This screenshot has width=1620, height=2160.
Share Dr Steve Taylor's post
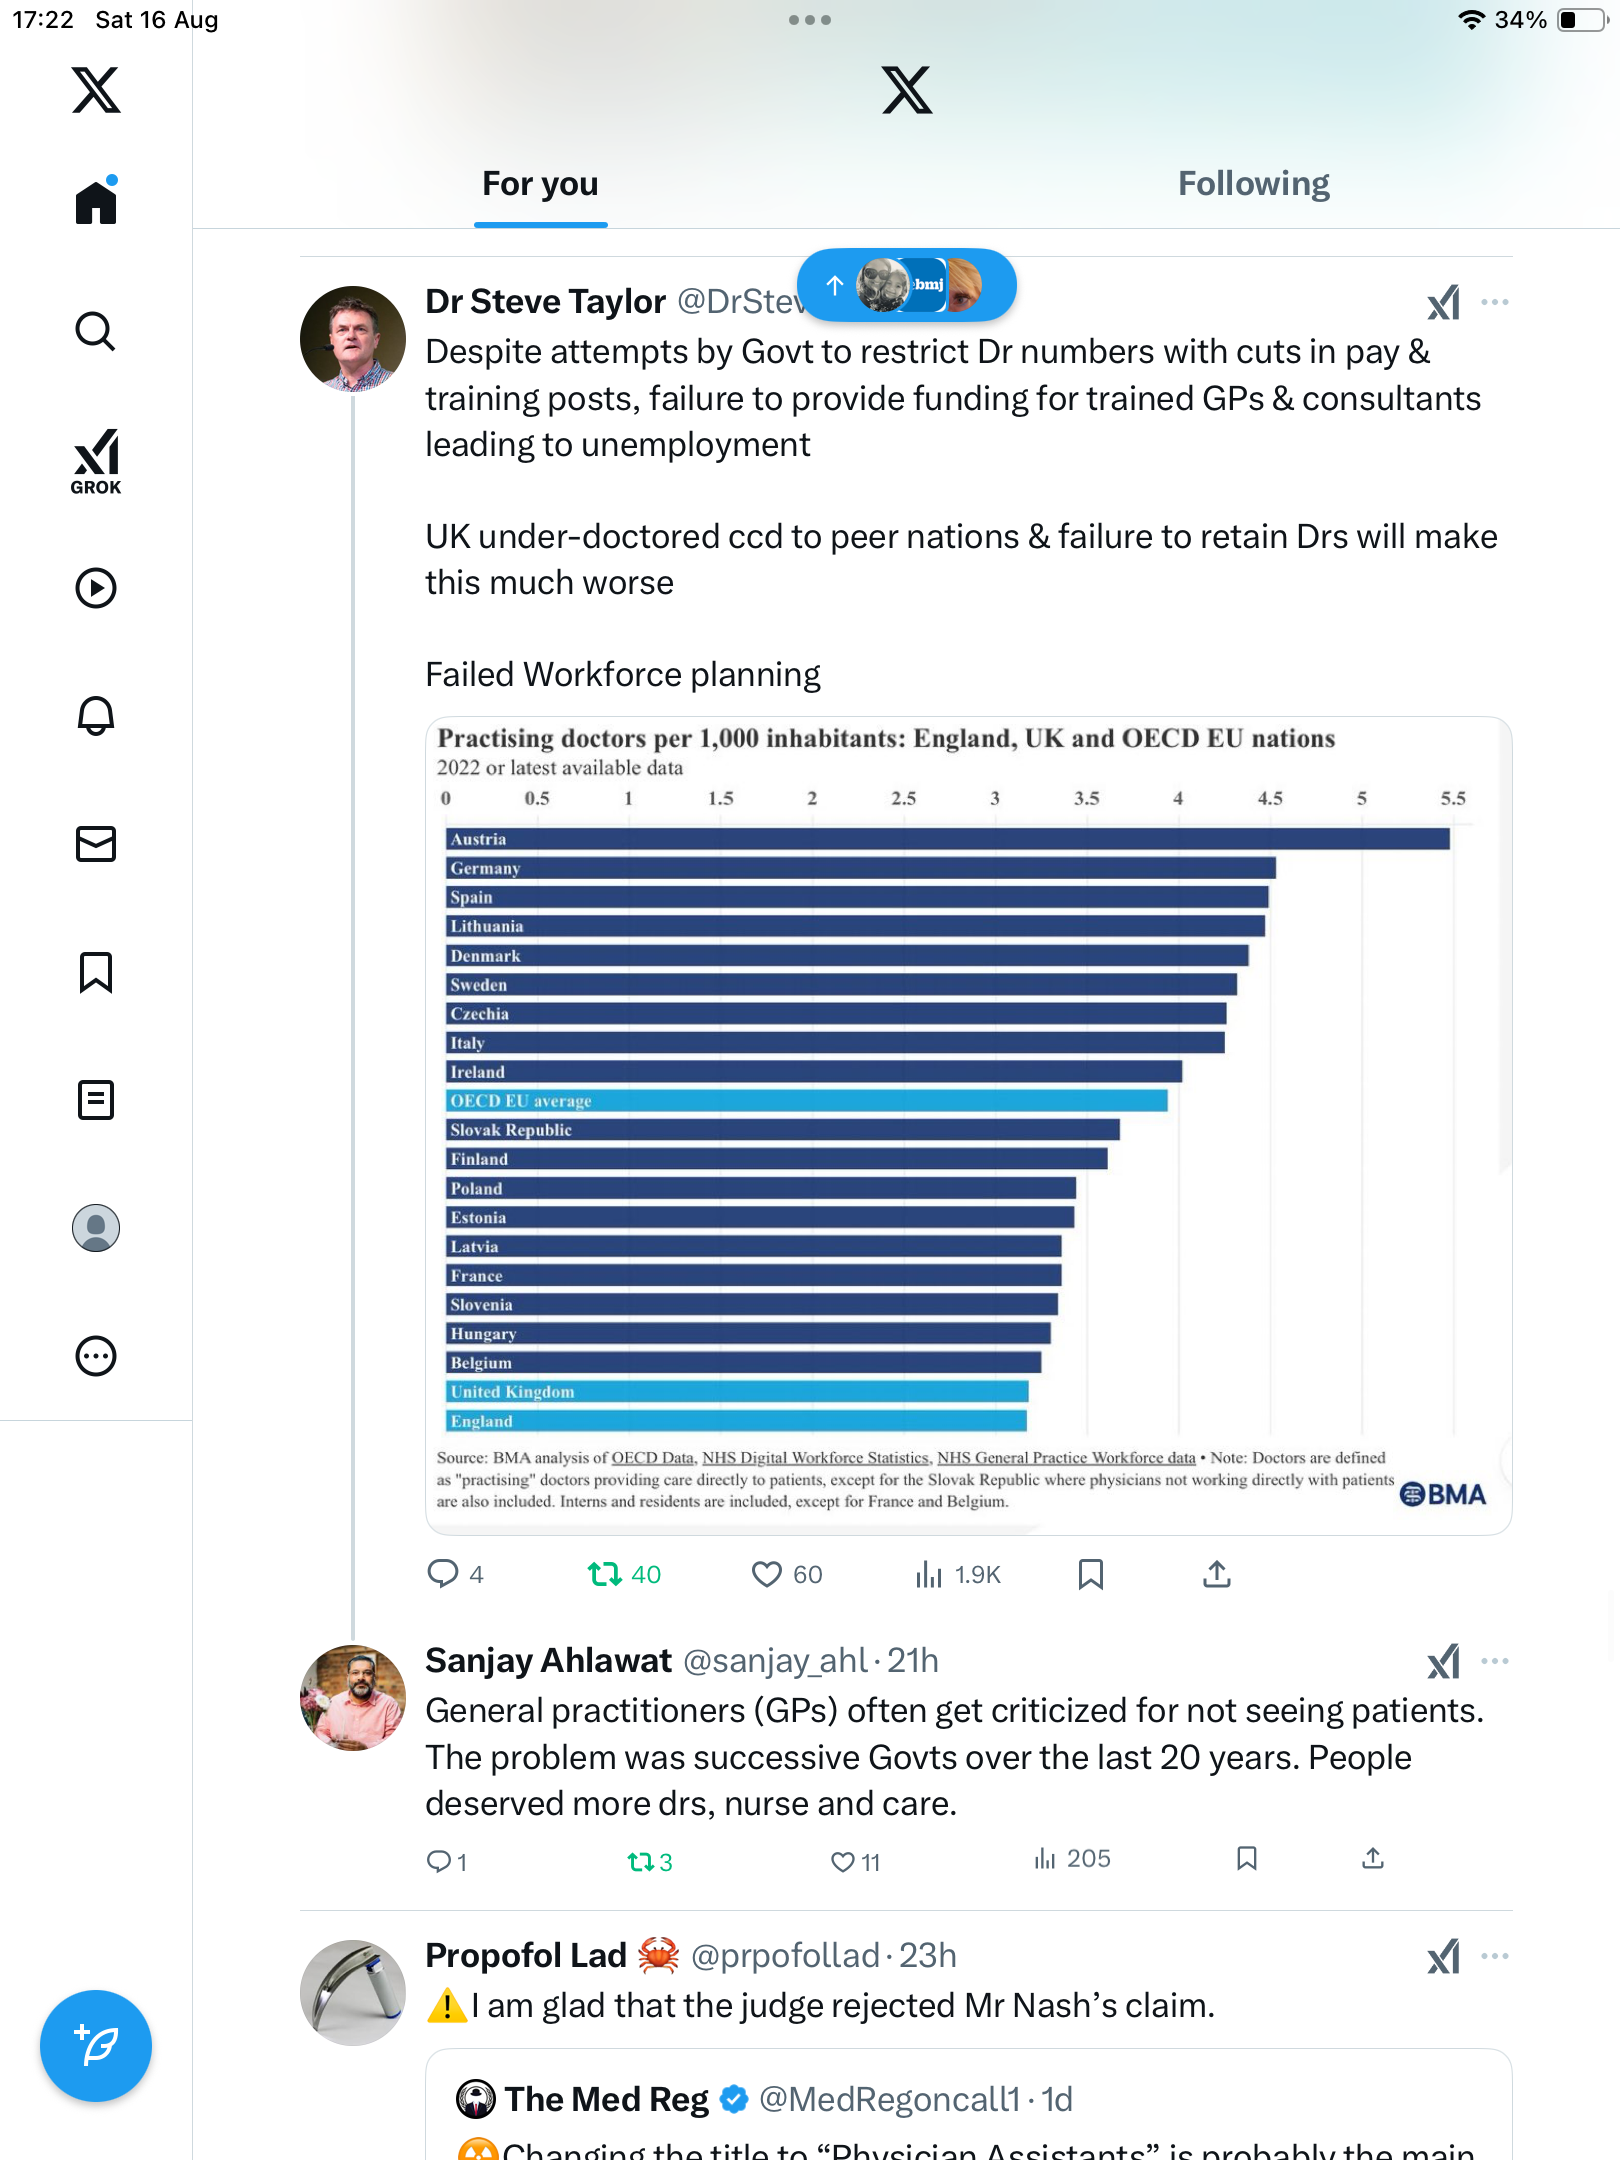click(x=1216, y=1575)
